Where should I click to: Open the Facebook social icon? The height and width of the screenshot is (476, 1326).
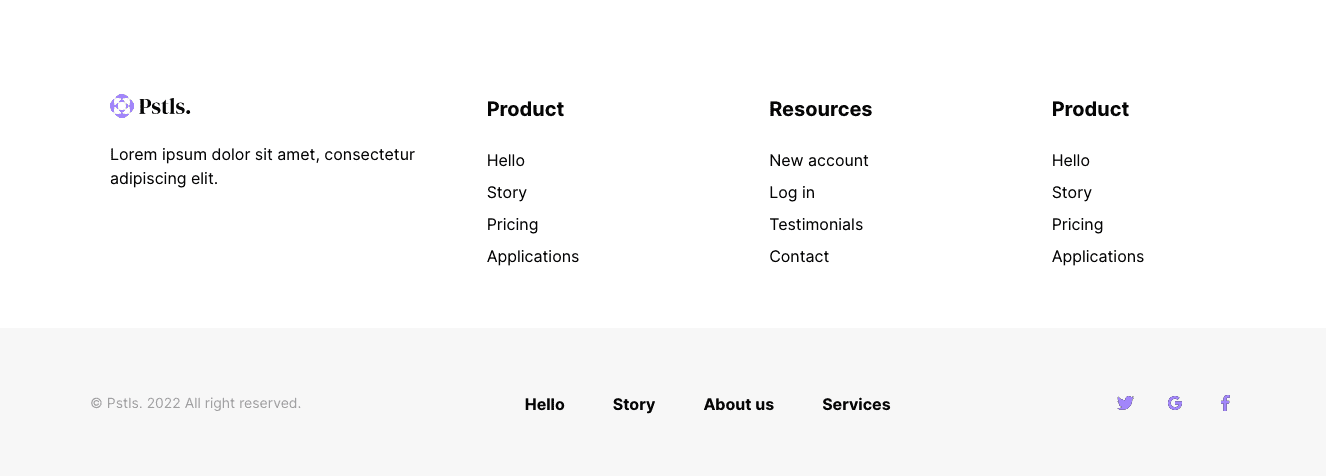tap(1225, 403)
